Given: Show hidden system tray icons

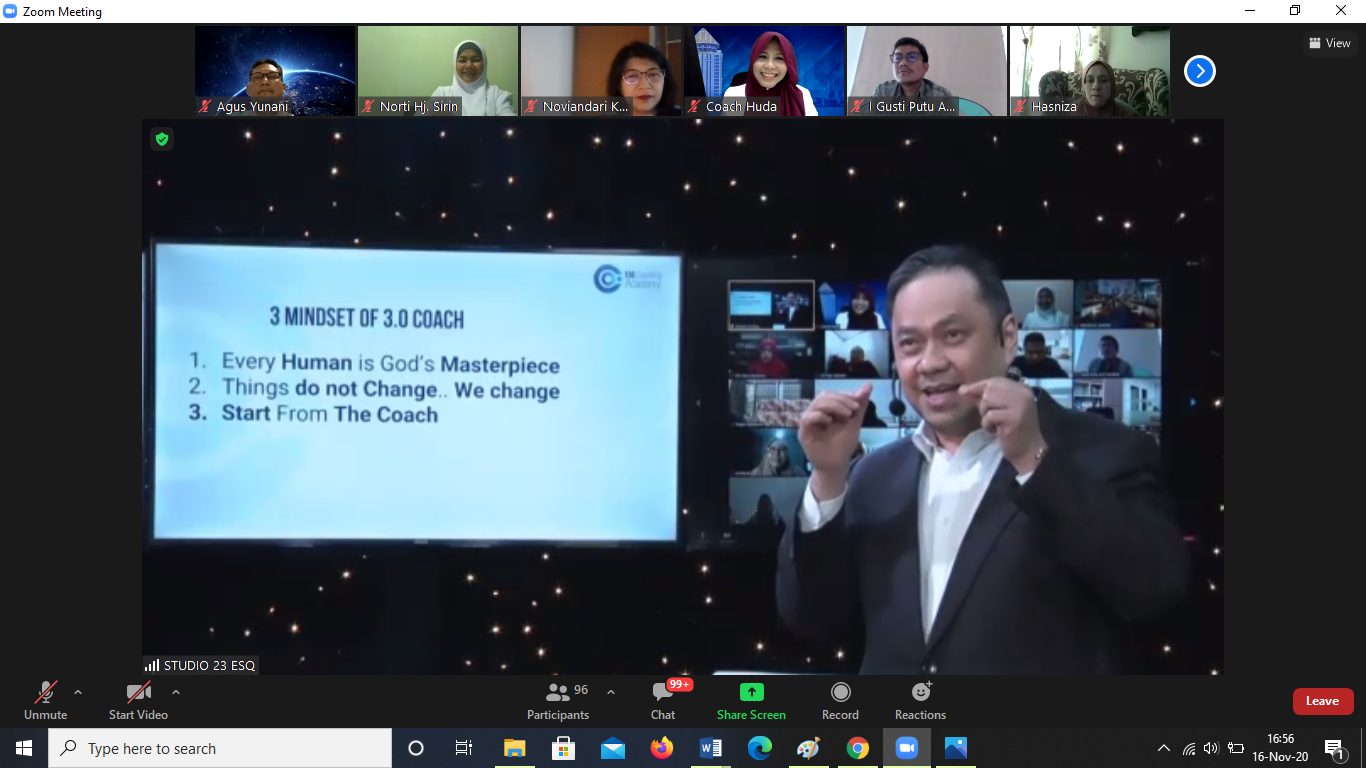Looking at the screenshot, I should coord(1163,748).
